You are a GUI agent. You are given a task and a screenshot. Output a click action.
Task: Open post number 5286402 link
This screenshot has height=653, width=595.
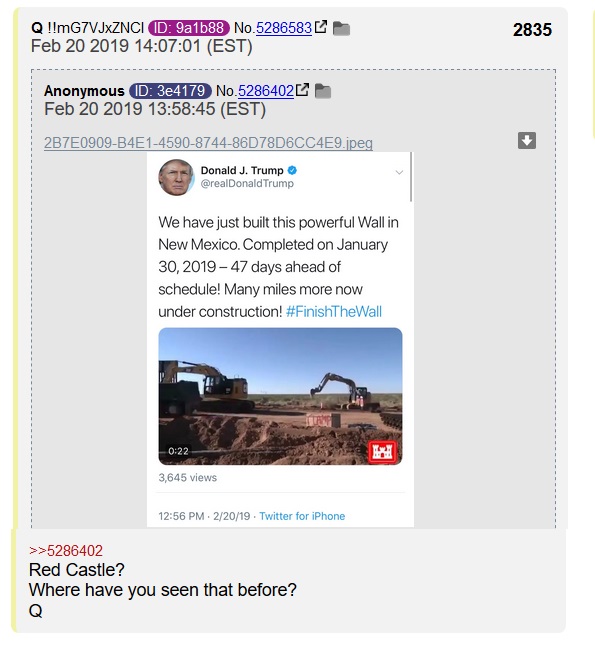click(266, 91)
